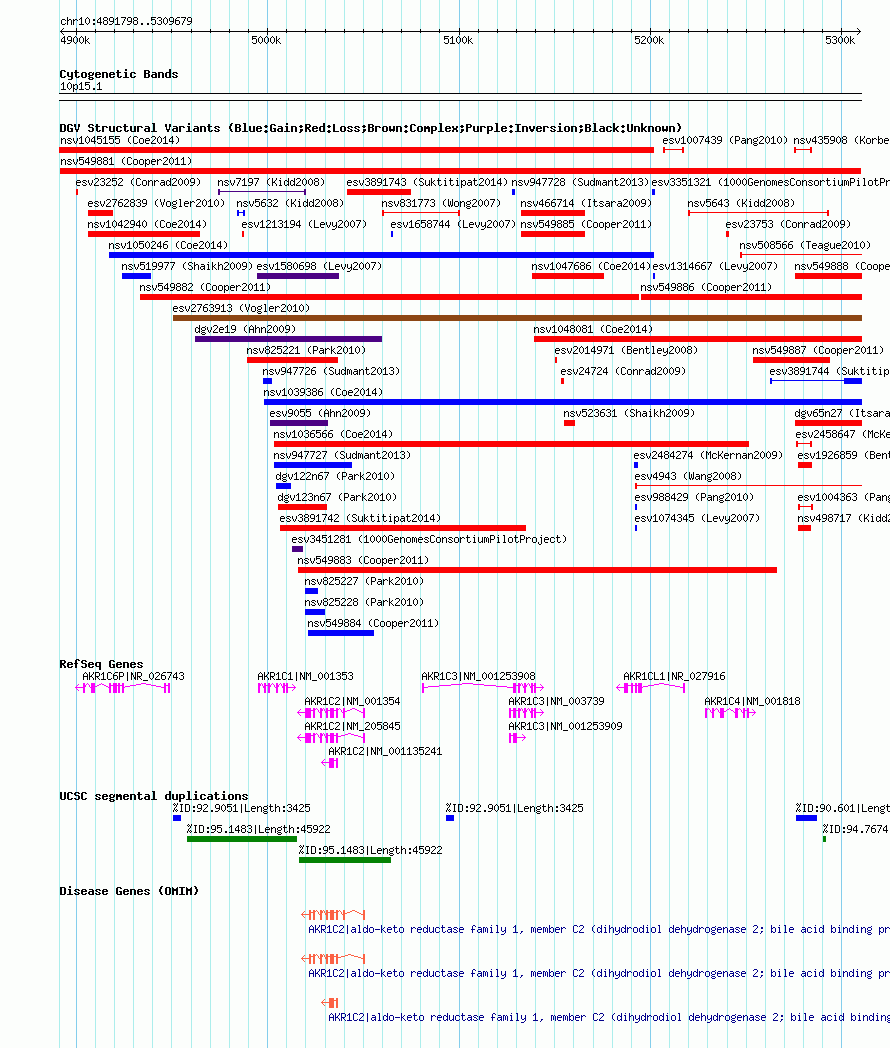The image size is (890, 1048).
Task: Click the 'RefSeq Genes' track title
Action: pyautogui.click(x=101, y=664)
